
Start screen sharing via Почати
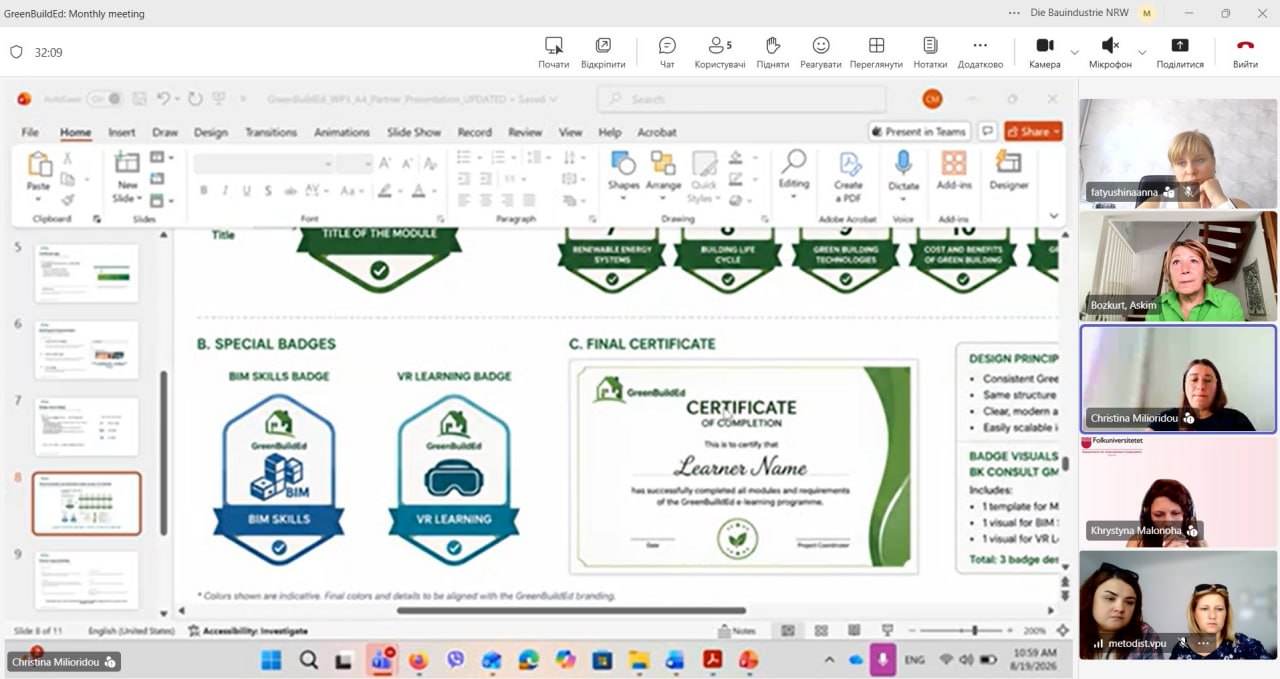(553, 52)
